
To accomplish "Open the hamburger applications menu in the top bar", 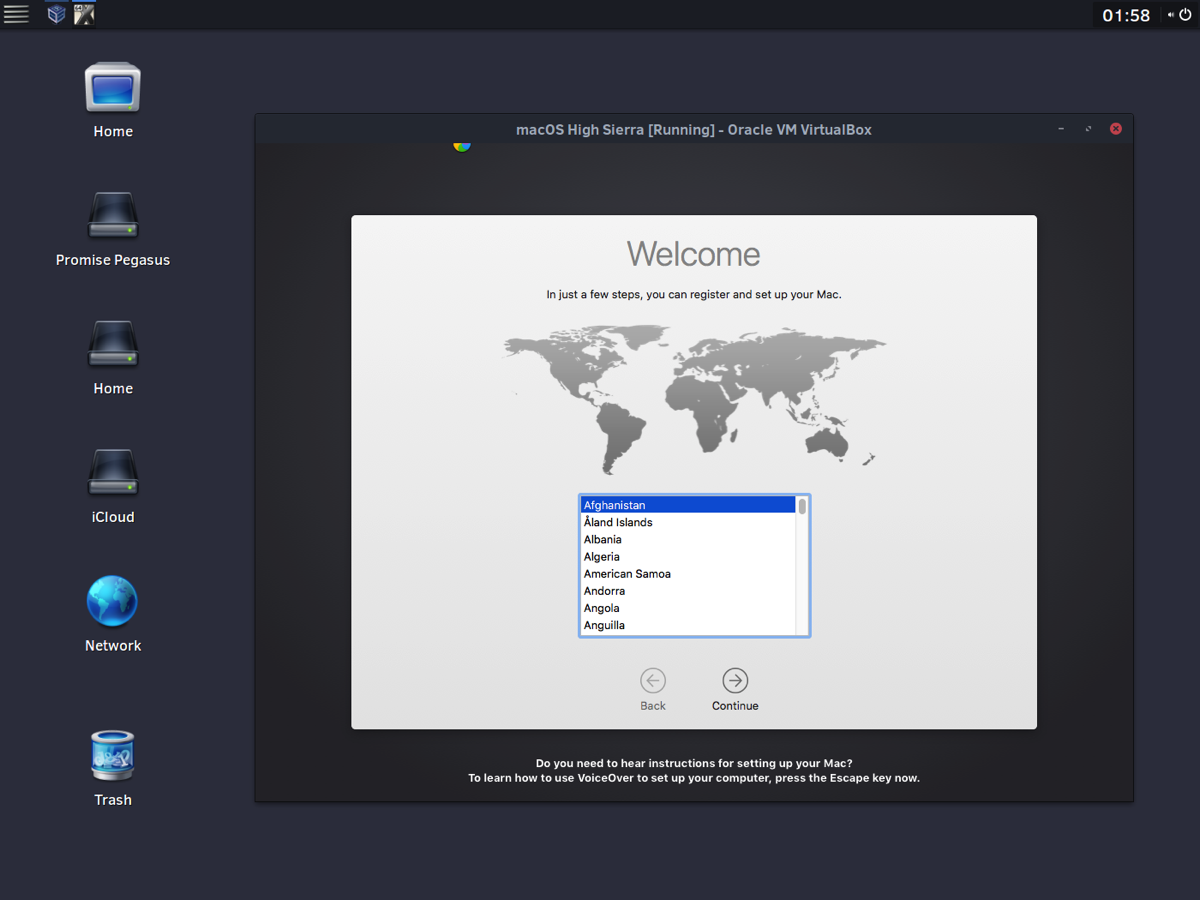I will (16, 14).
